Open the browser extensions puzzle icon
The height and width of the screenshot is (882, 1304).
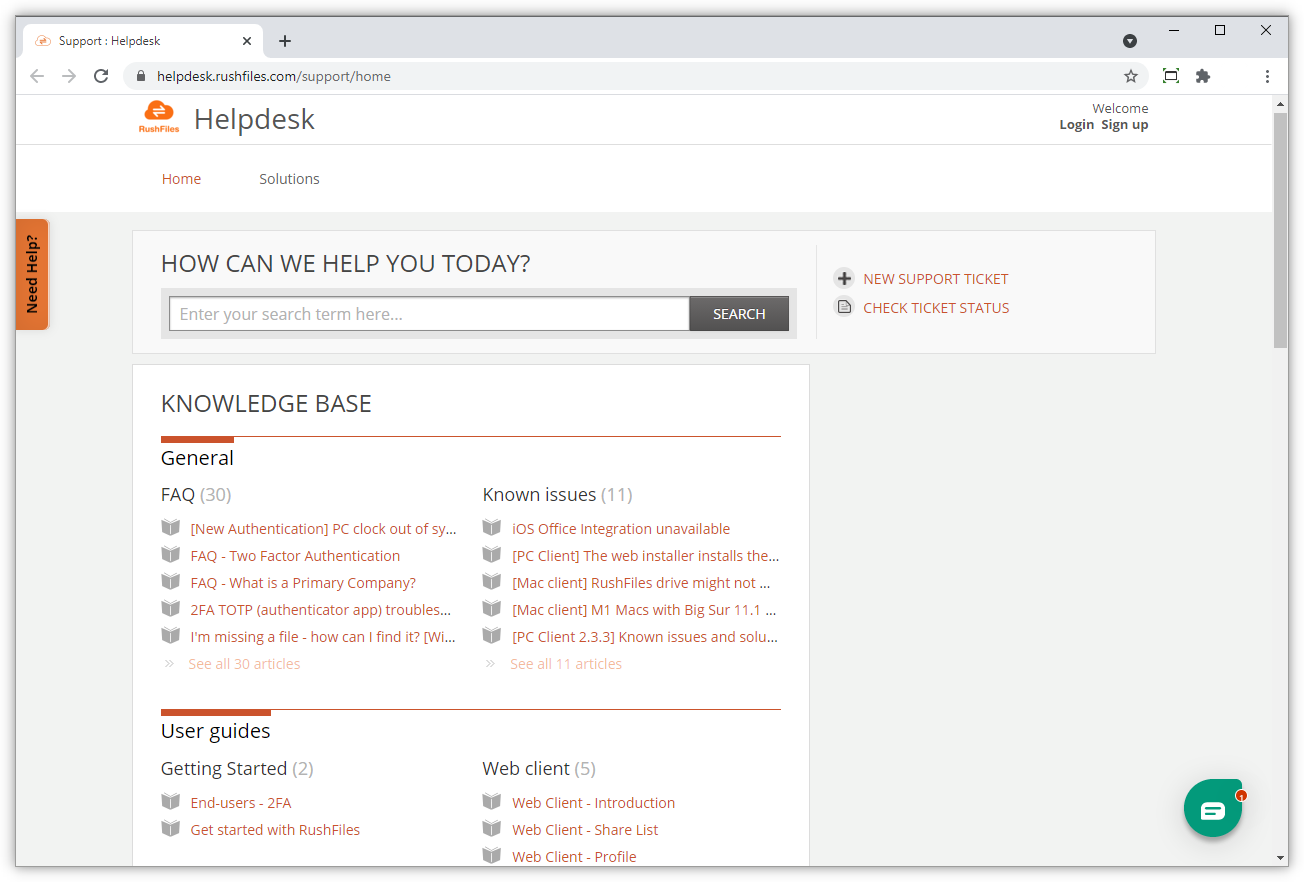[x=1203, y=76]
